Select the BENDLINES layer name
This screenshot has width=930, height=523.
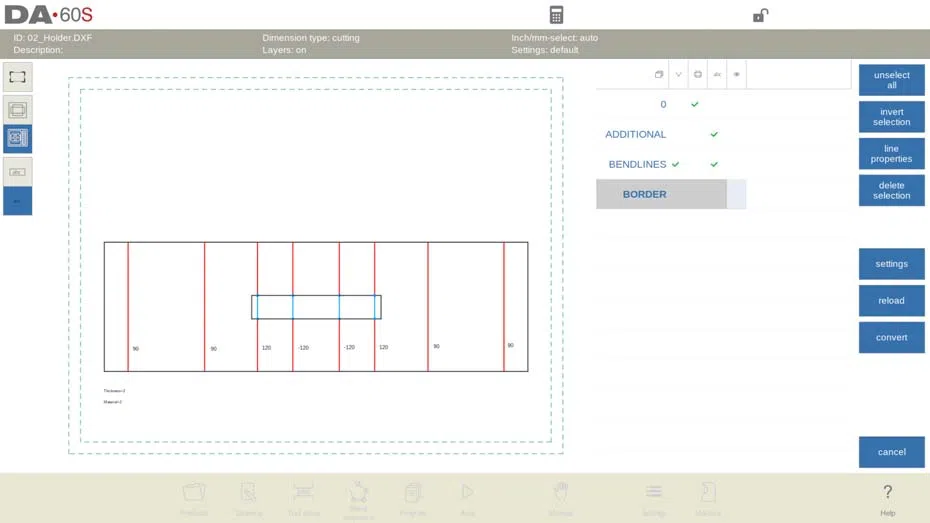tap(637, 164)
